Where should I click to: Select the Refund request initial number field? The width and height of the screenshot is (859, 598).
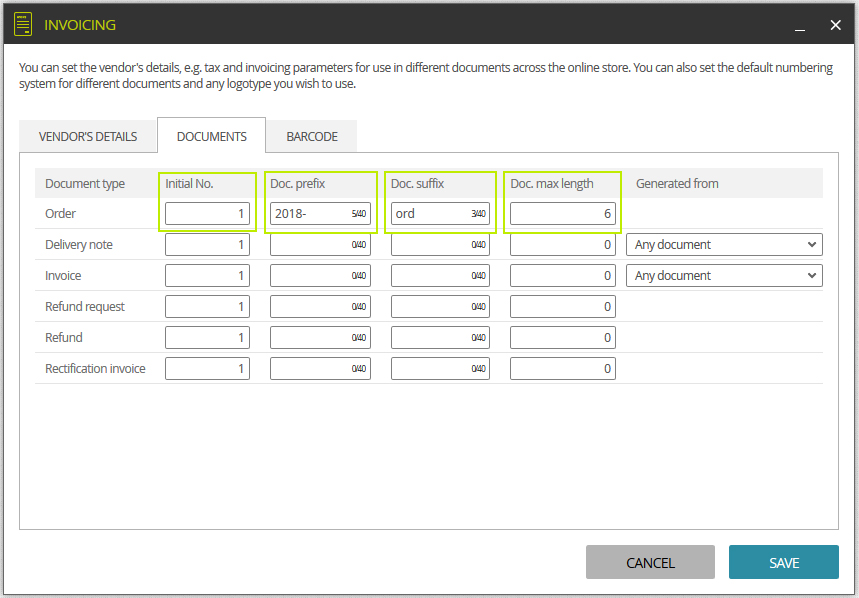[x=207, y=306]
